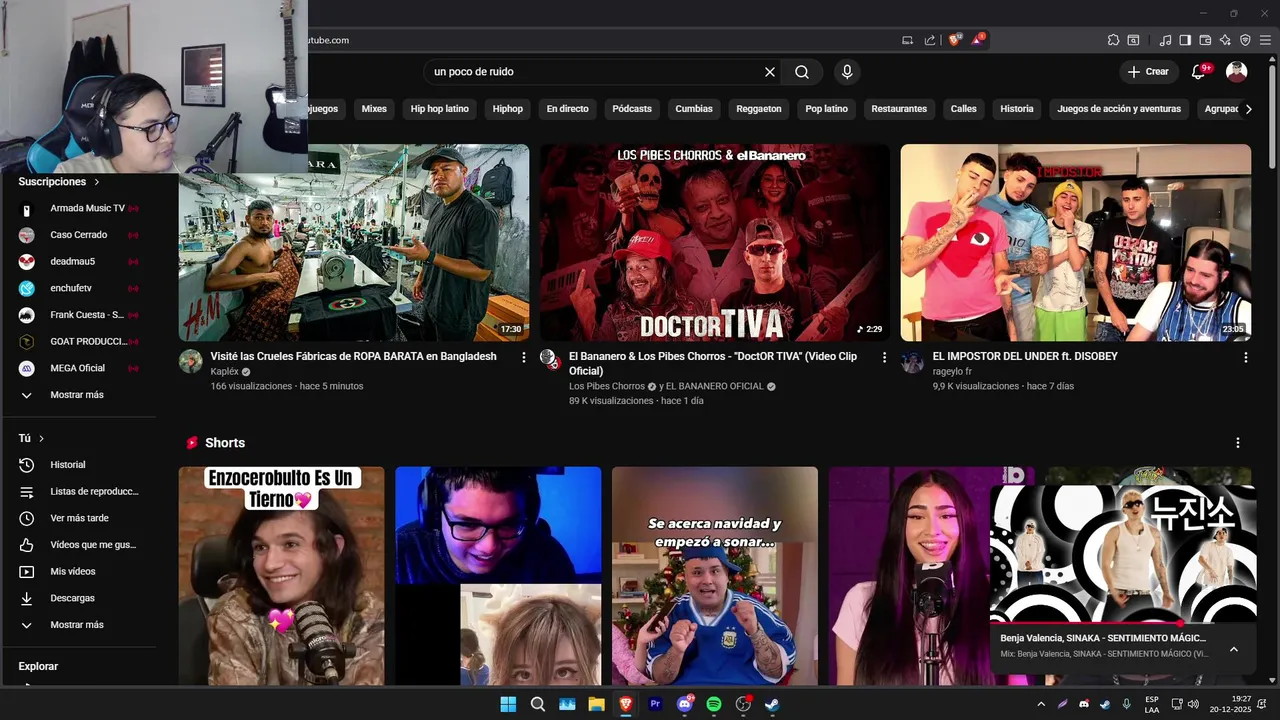Expand Tú section with Mostrar más
Viewport: 1280px width, 720px height.
80,625
